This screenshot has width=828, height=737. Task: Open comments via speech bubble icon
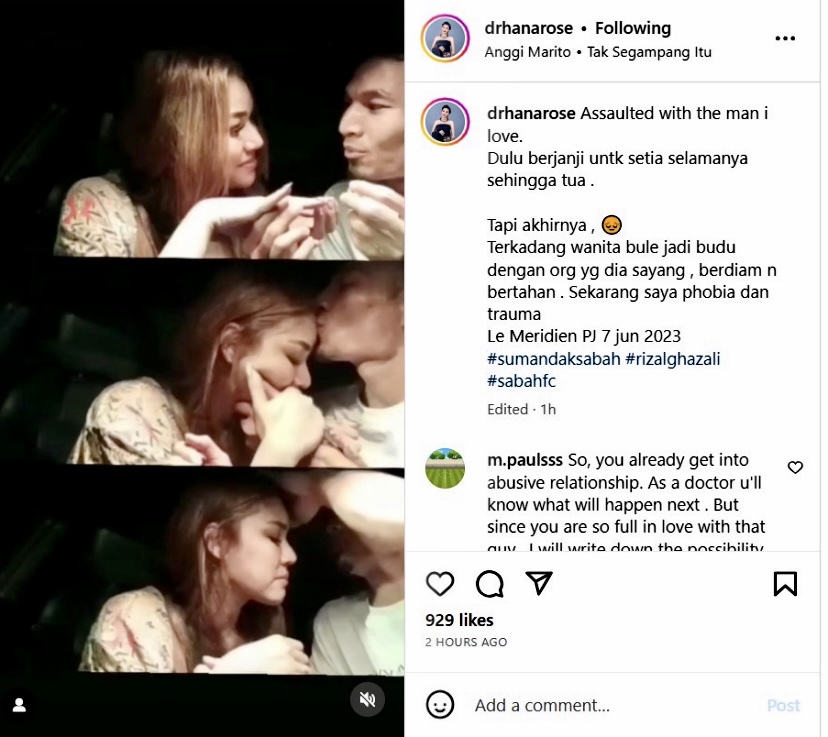tap(489, 583)
